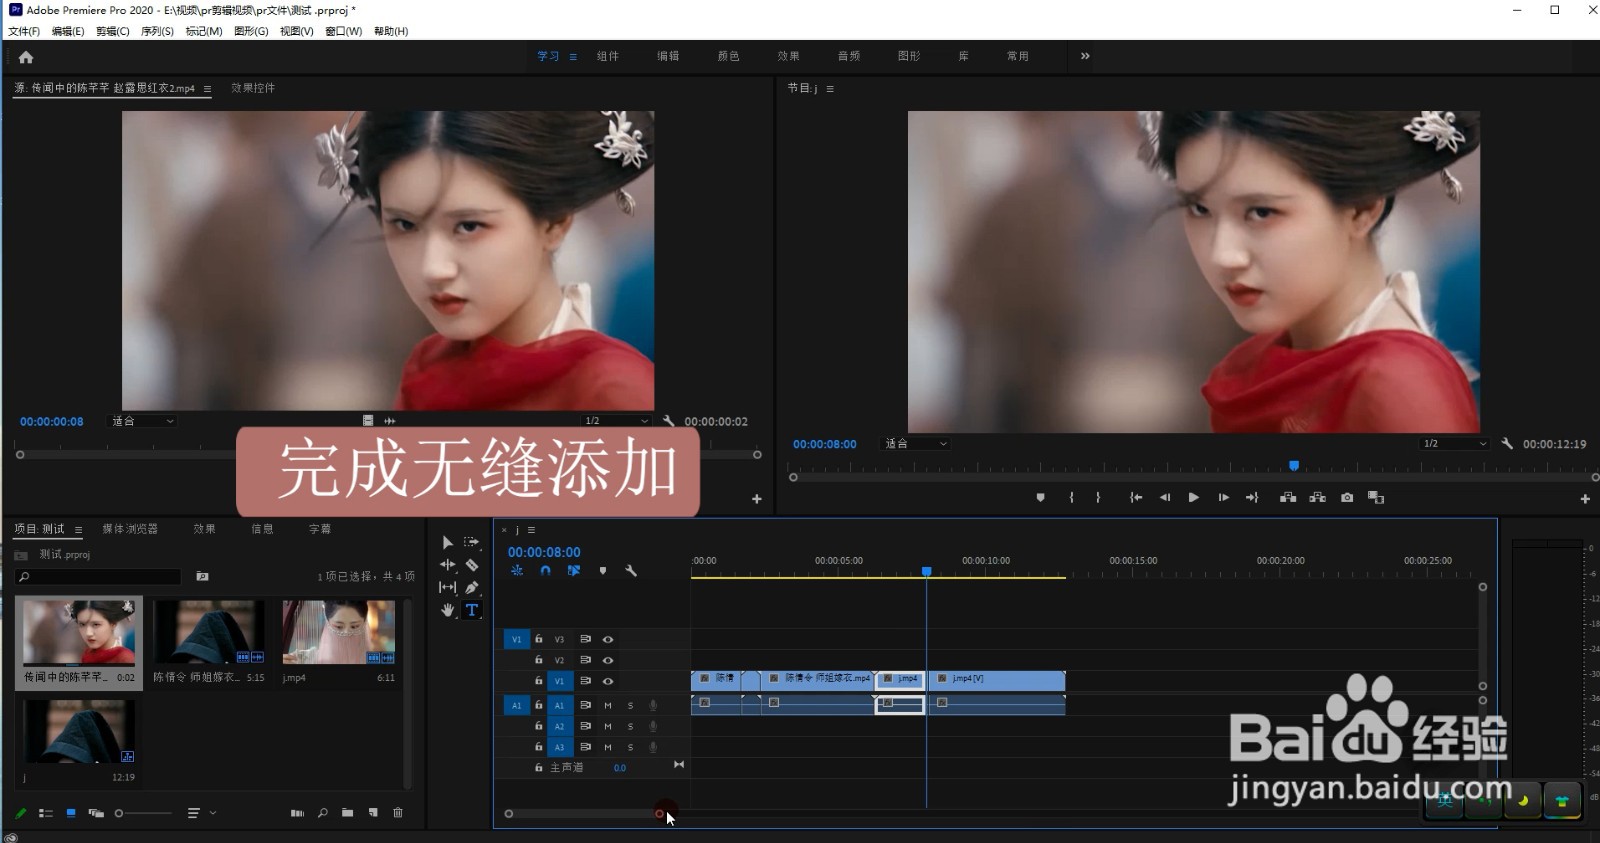The image size is (1600, 843).
Task: Select the Pen tool
Action: coord(472,587)
